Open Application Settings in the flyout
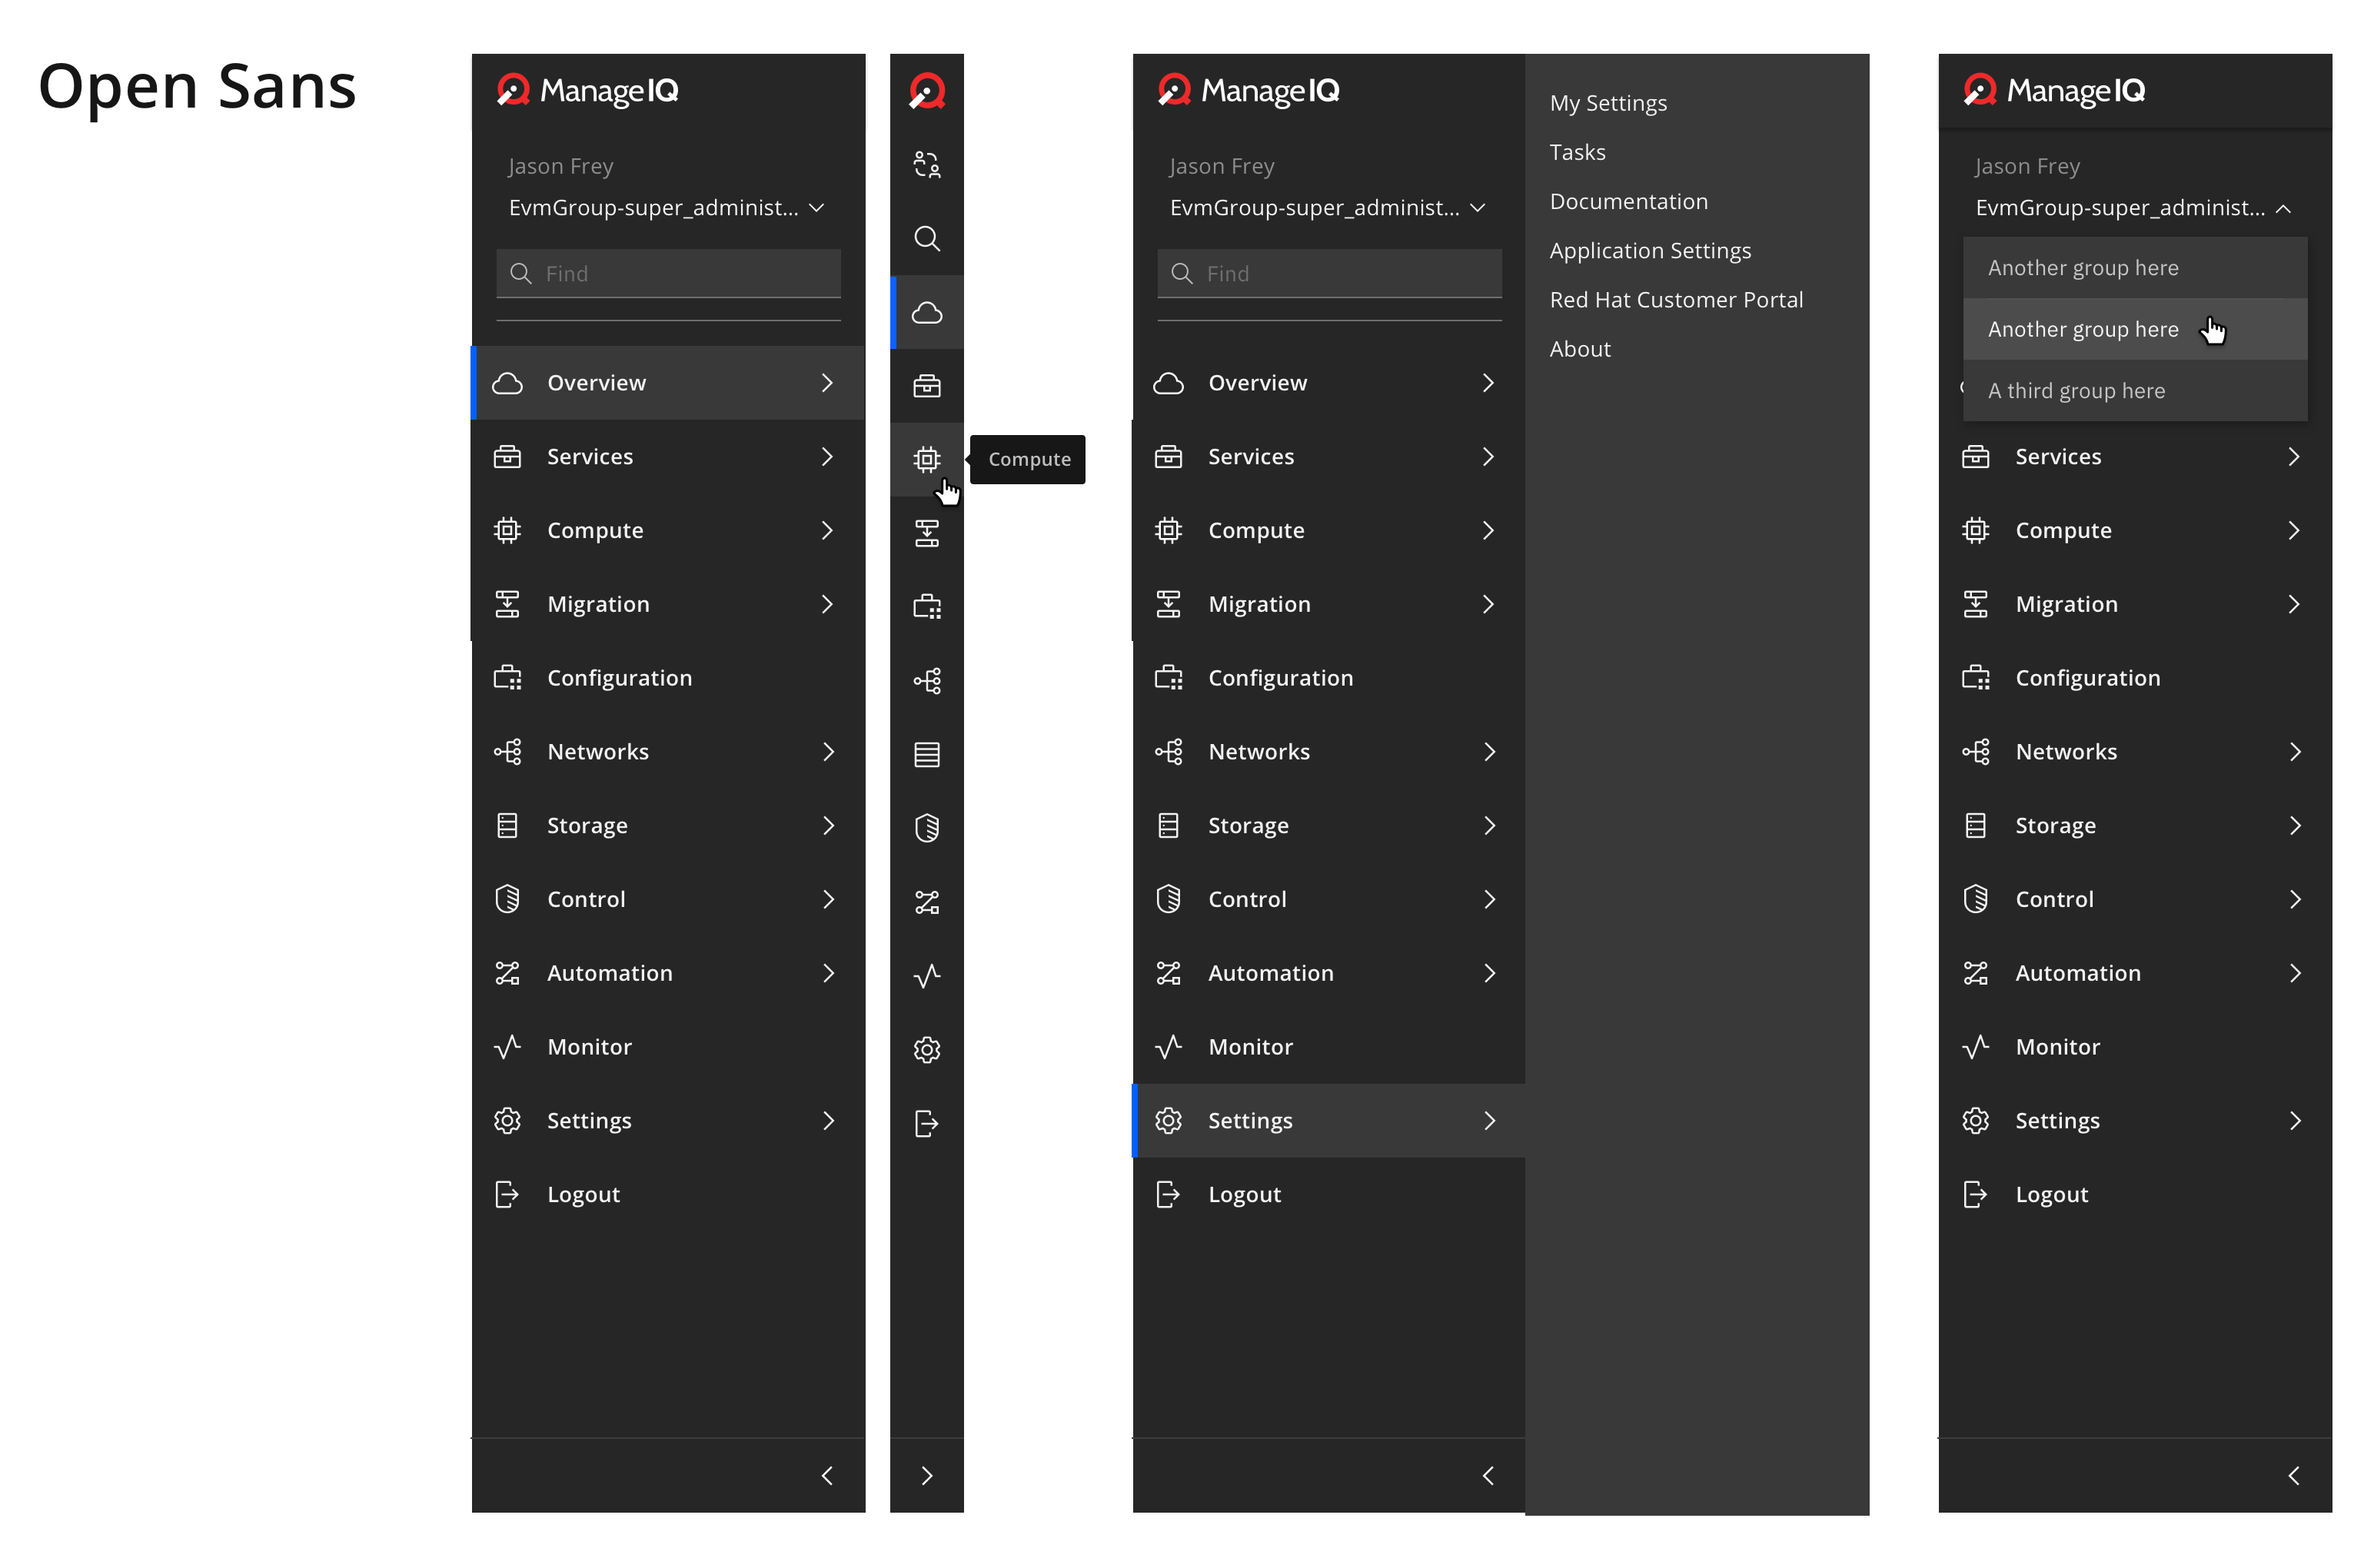 [x=1650, y=250]
